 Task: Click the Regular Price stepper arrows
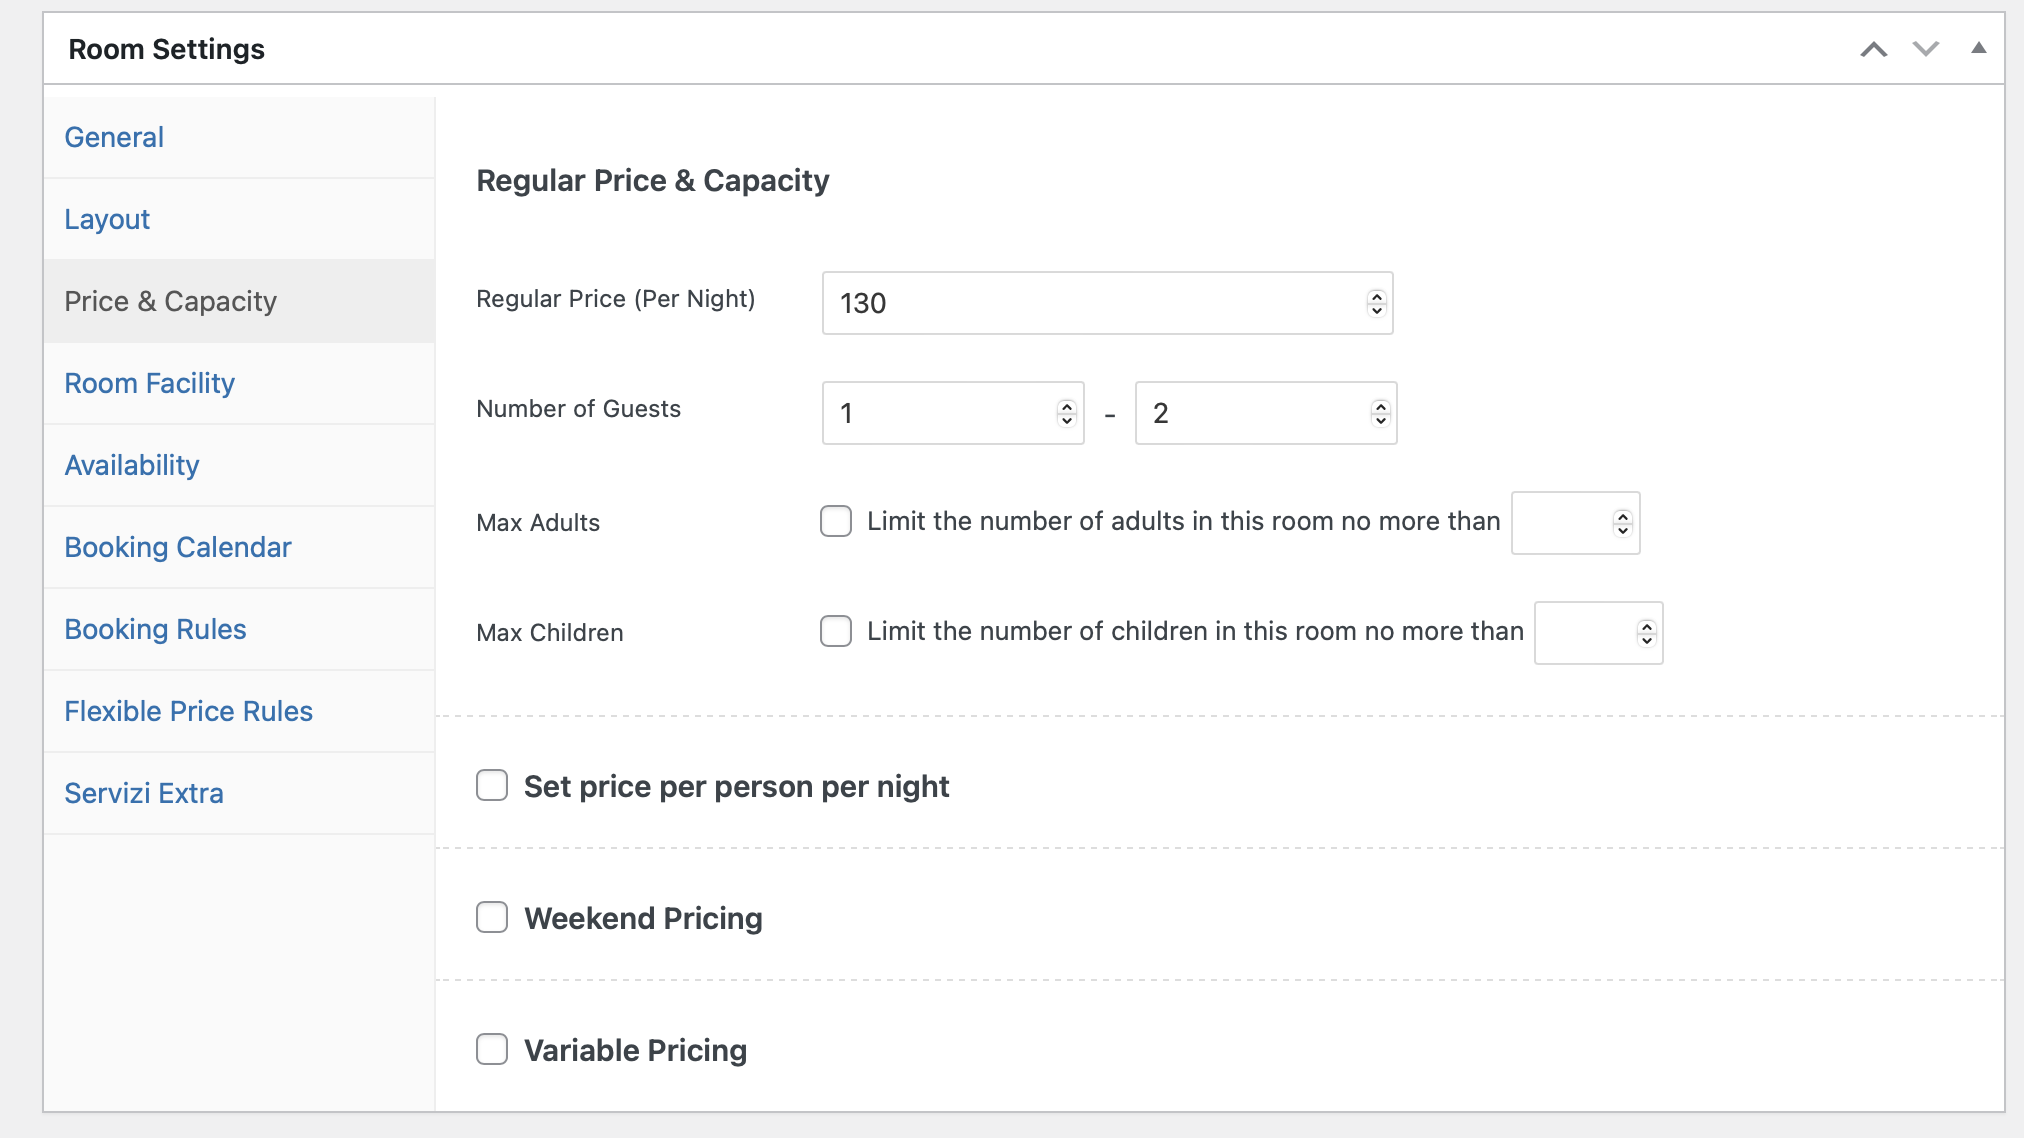(1377, 303)
